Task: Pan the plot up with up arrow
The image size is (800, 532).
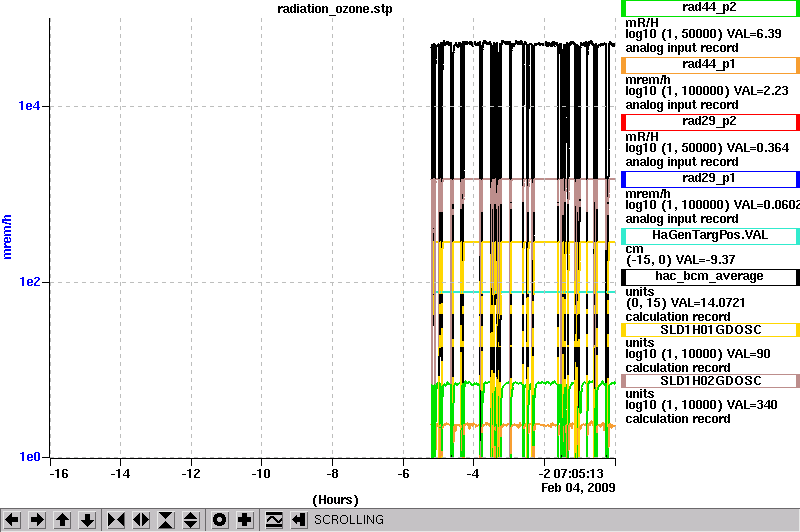Action: (62, 520)
